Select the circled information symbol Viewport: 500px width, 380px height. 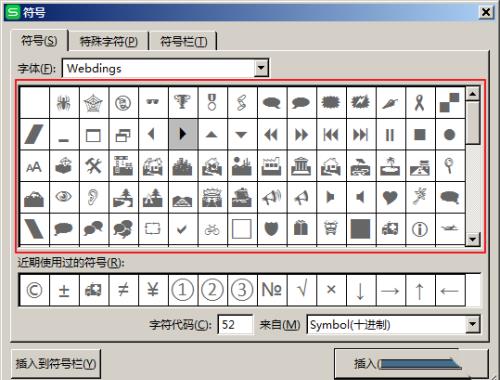[x=420, y=229]
